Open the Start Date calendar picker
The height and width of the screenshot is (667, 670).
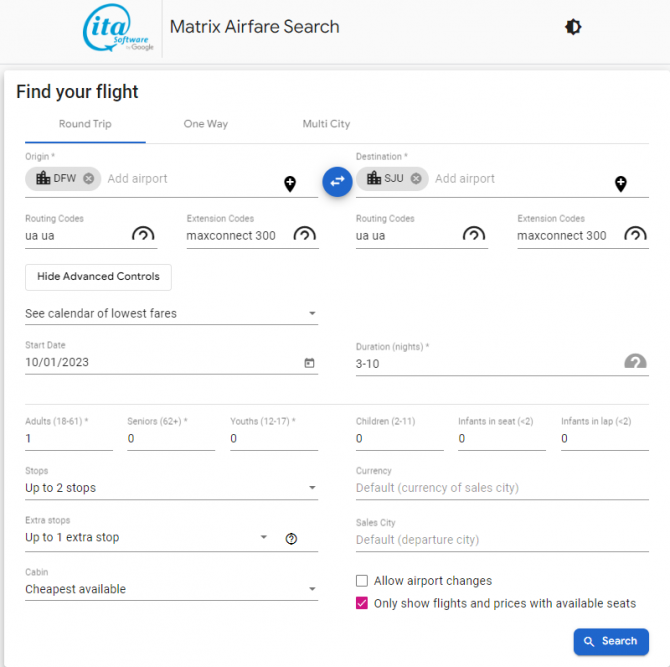click(309, 363)
